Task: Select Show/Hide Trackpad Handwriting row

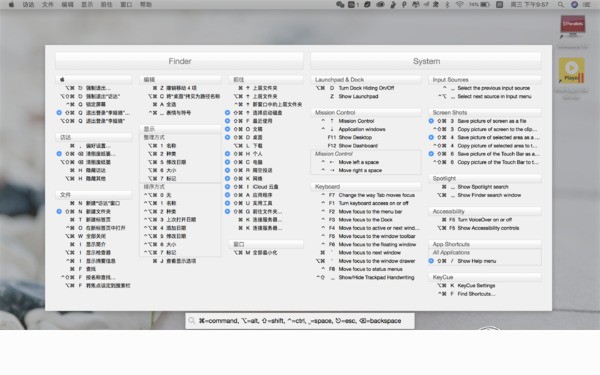Action: 366,277
